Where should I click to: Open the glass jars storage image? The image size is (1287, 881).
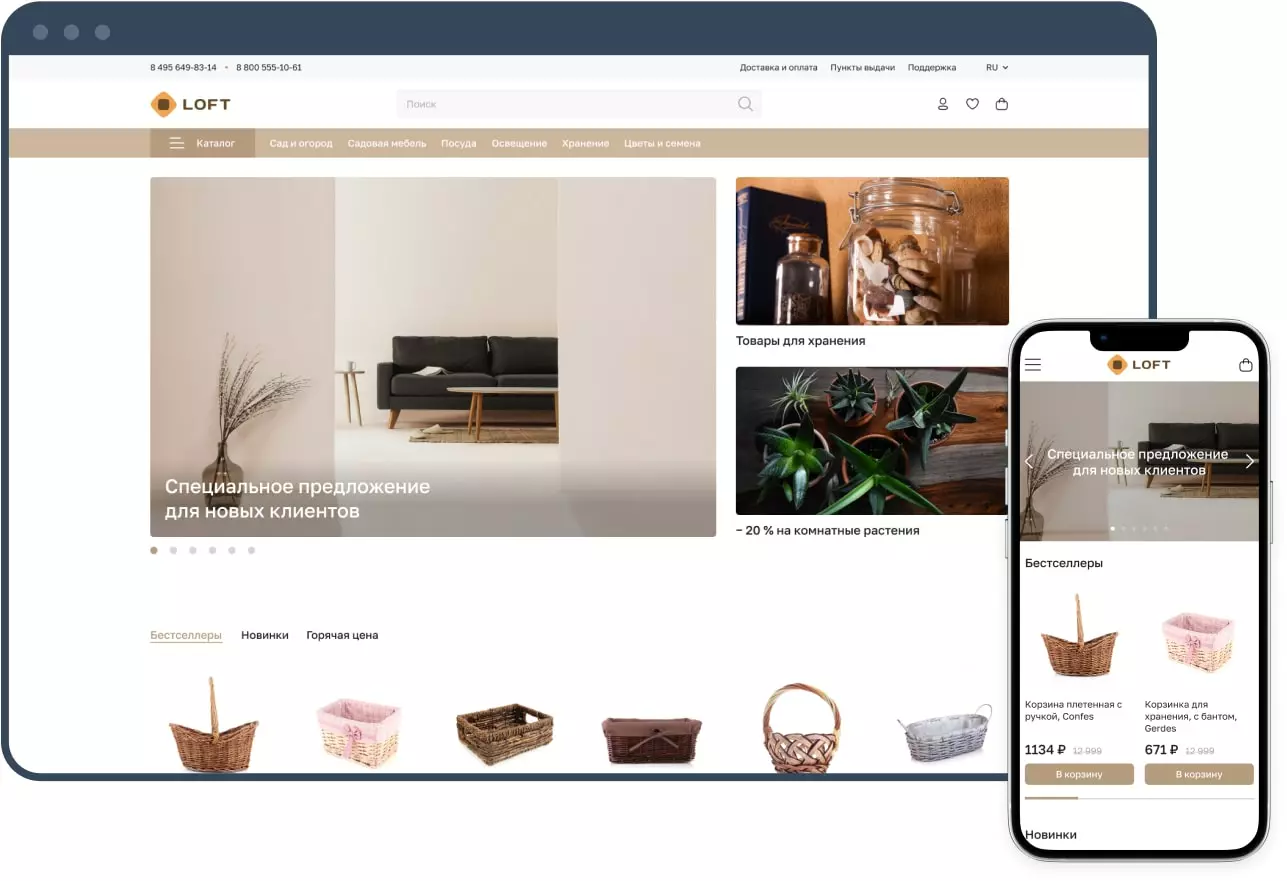(872, 251)
